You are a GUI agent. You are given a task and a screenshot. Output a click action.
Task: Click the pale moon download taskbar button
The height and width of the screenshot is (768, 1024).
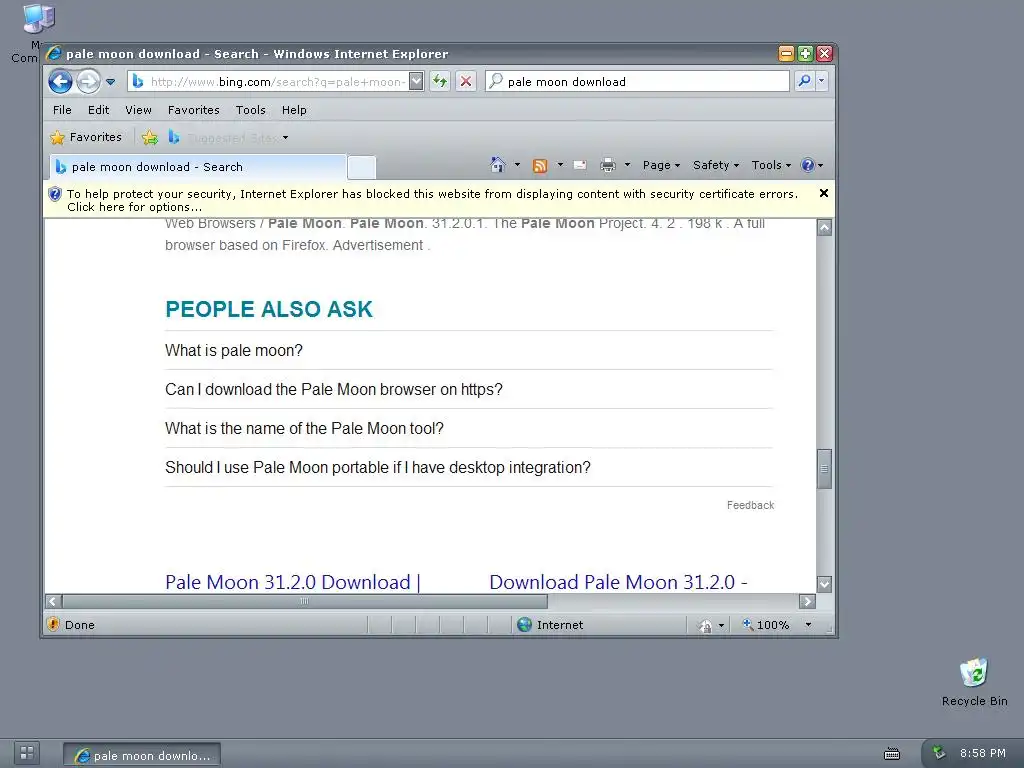142,755
